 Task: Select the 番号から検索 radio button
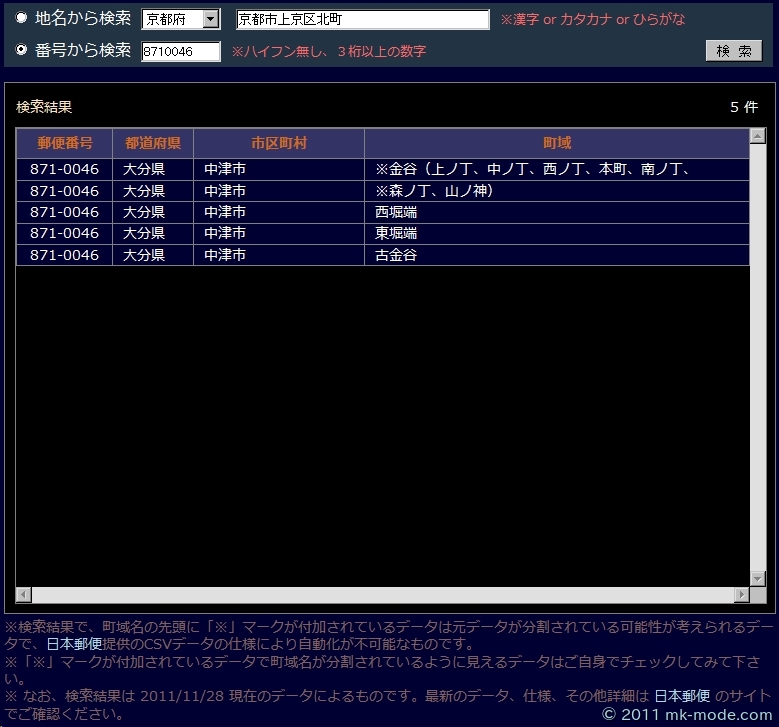point(22,50)
